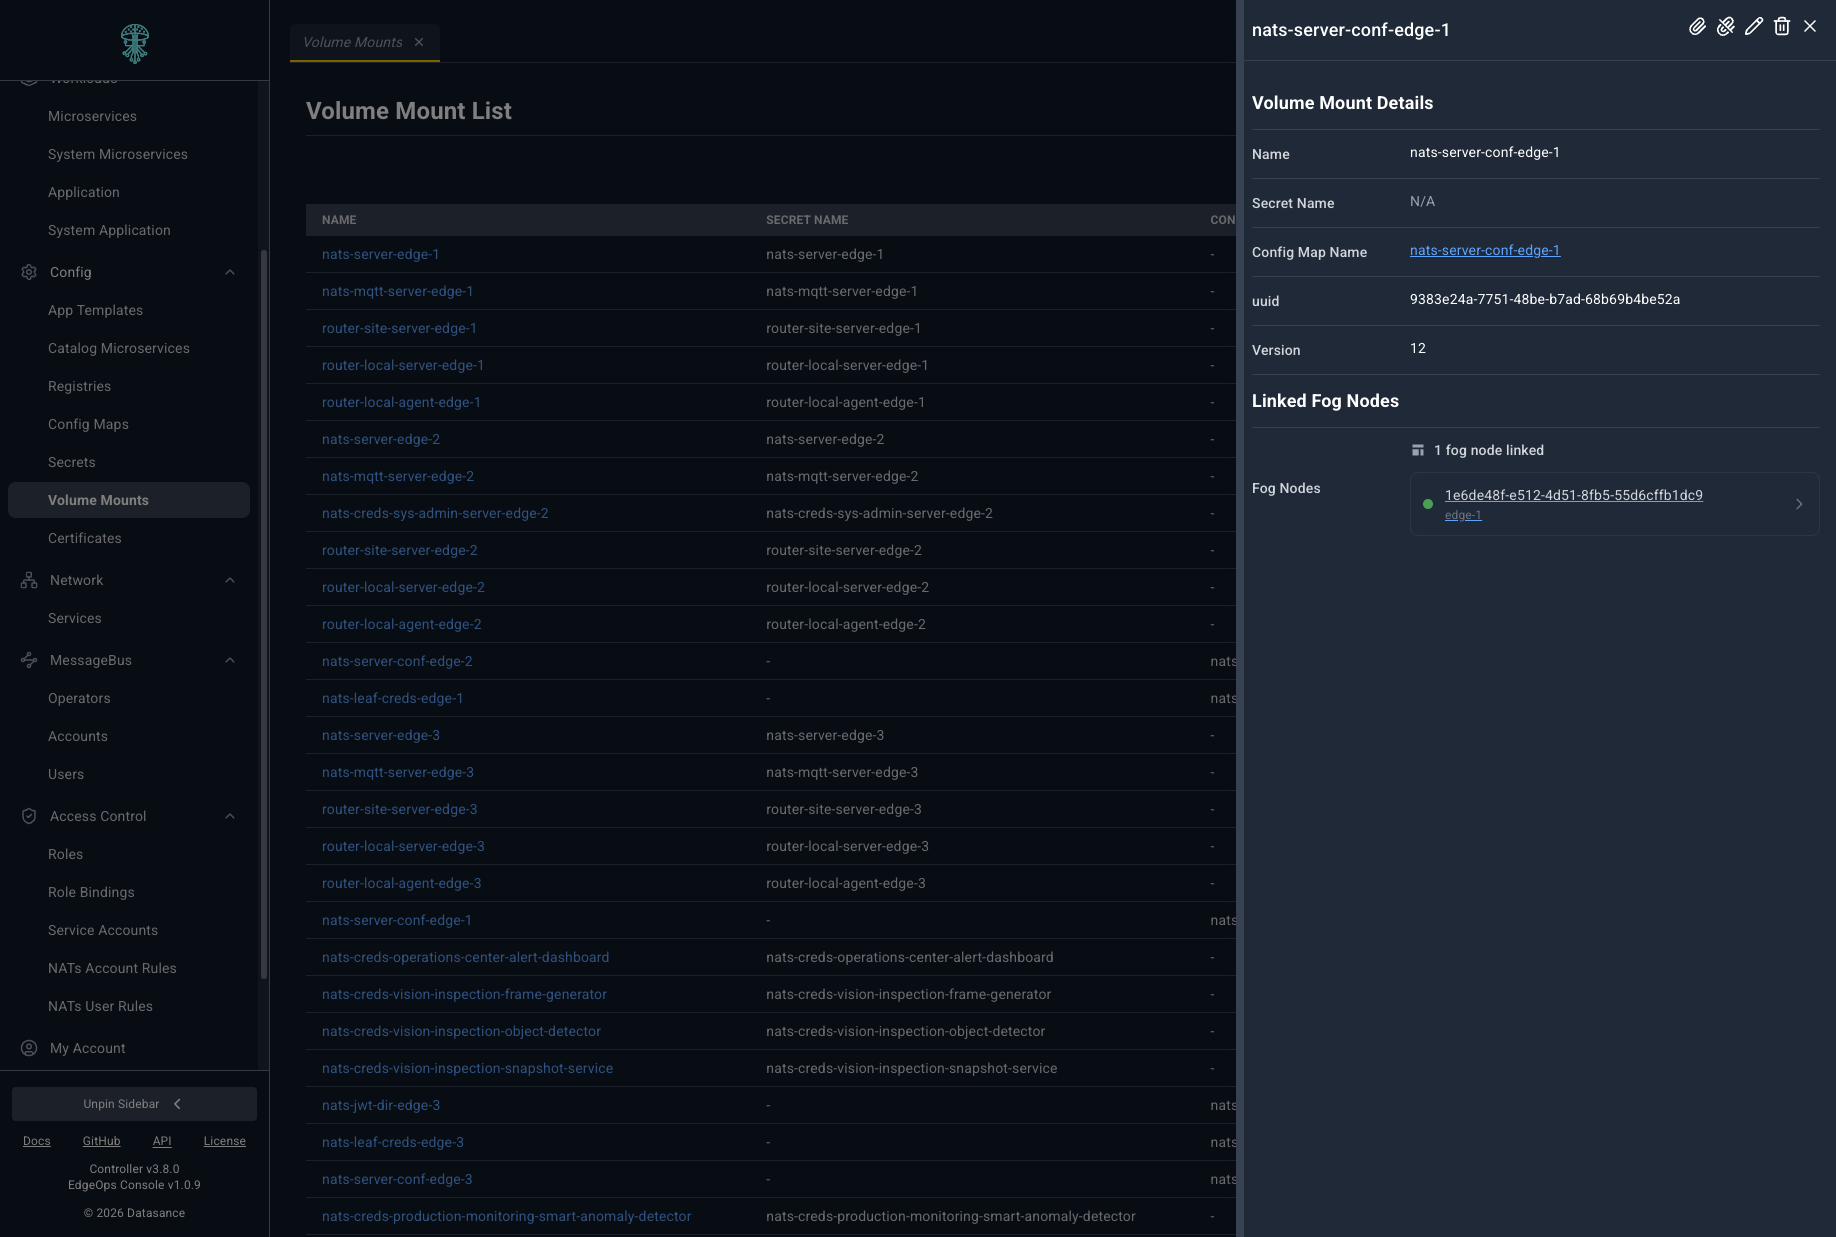This screenshot has width=1836, height=1237.
Task: Click the edge-1 link under the fog node
Action: coord(1463,515)
